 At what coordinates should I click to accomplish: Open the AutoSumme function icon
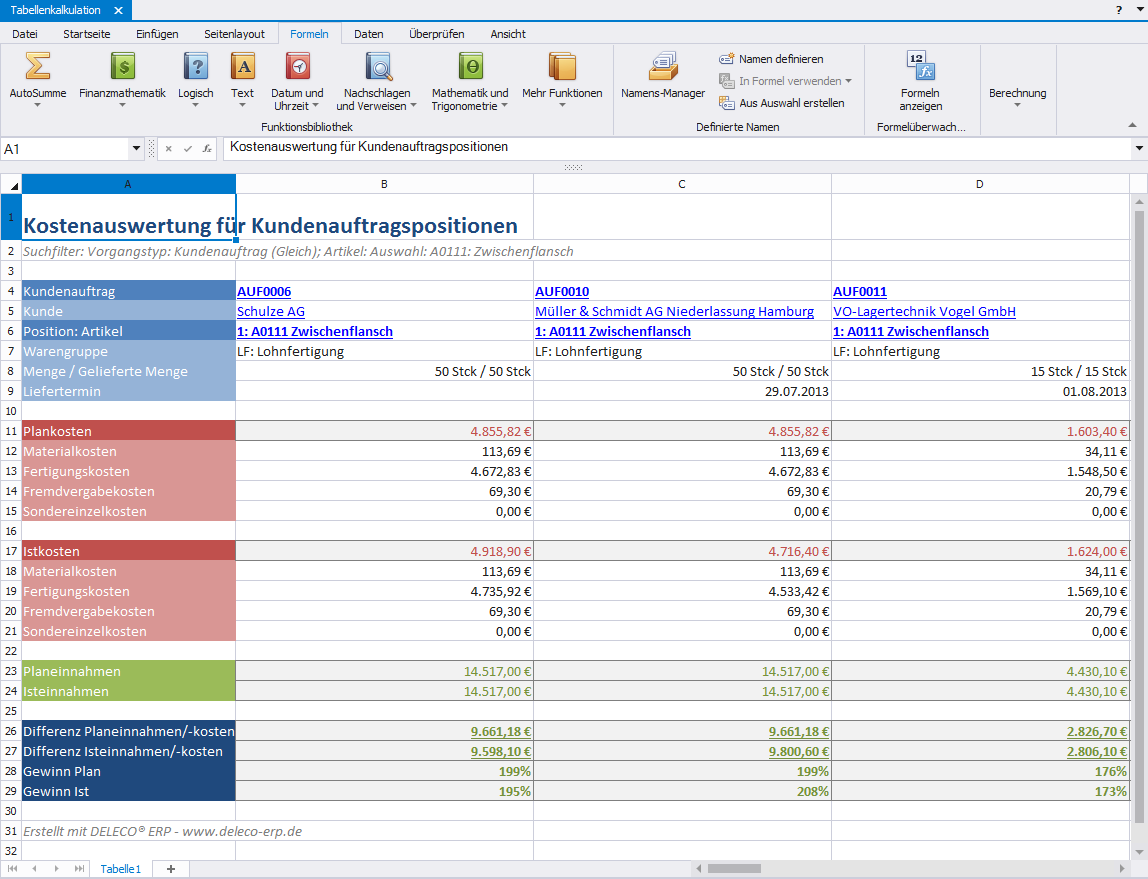(x=37, y=68)
